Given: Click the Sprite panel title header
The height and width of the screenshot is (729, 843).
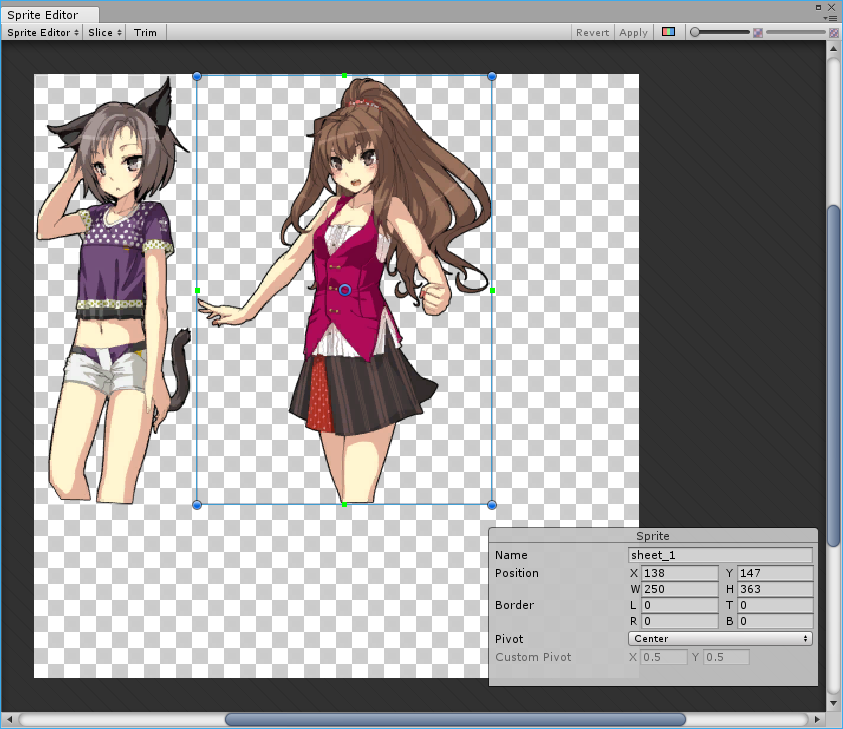Looking at the screenshot, I should [653, 536].
